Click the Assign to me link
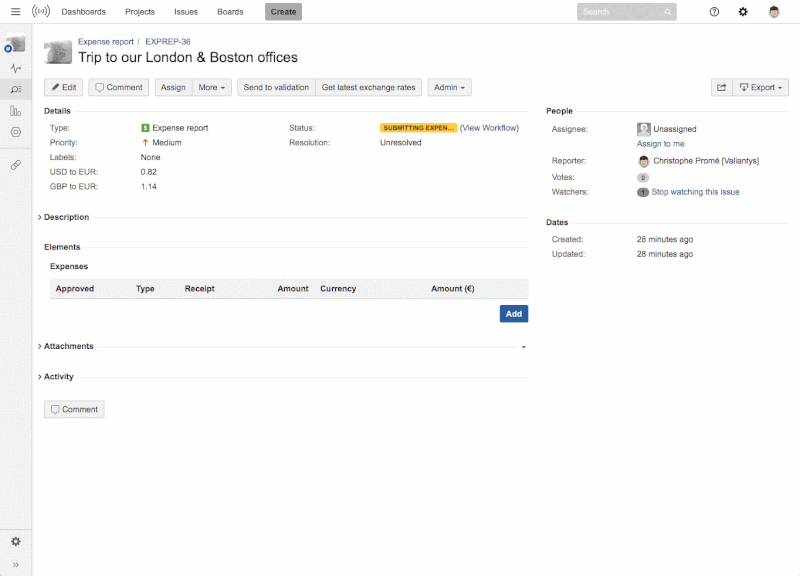This screenshot has height=576, width=800. coord(660,142)
